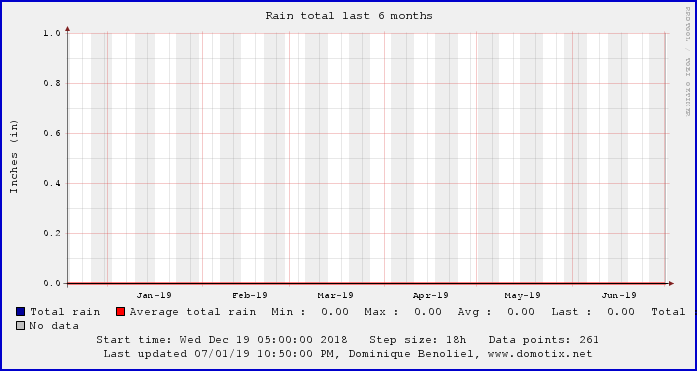Click the '0.2' y-axis value
This screenshot has height=371, width=697.
click(52, 233)
